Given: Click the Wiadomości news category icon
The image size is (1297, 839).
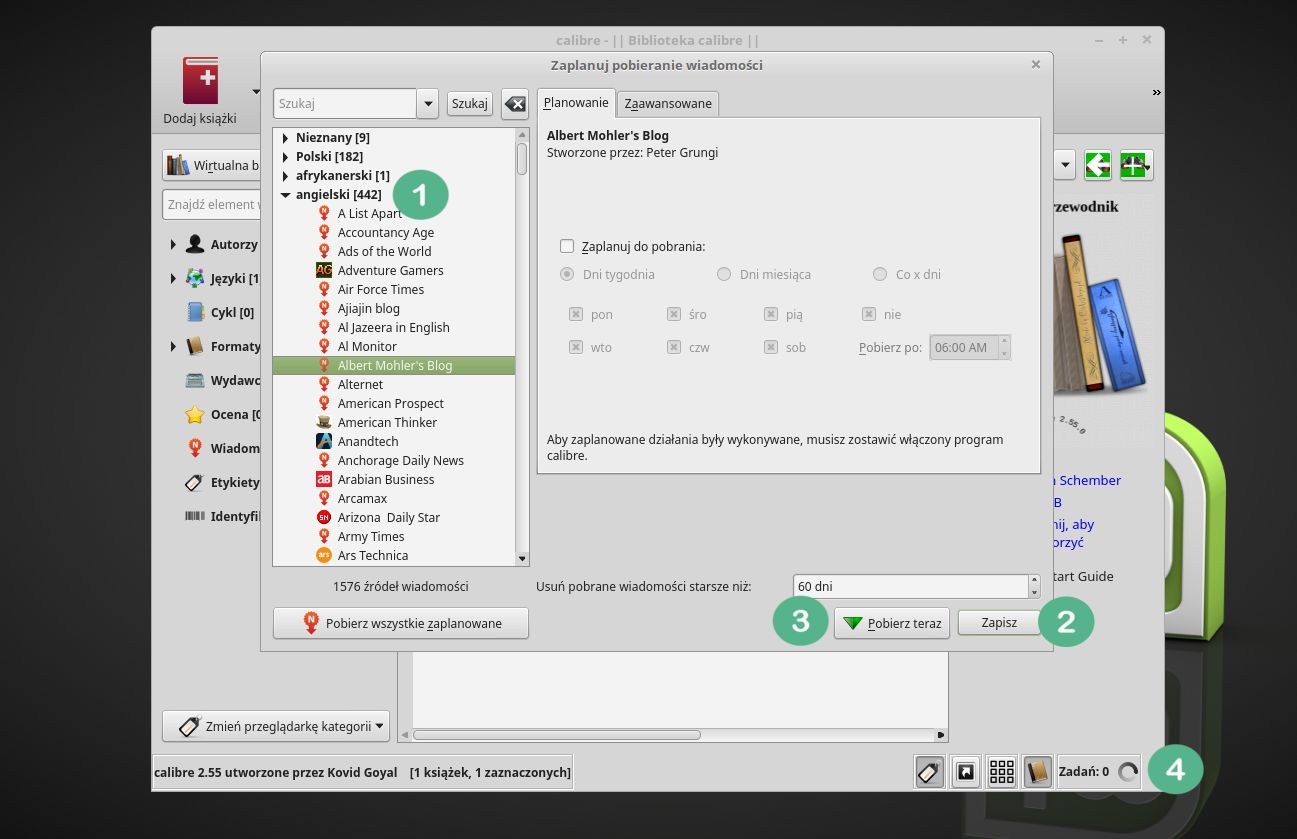Looking at the screenshot, I should [195, 448].
